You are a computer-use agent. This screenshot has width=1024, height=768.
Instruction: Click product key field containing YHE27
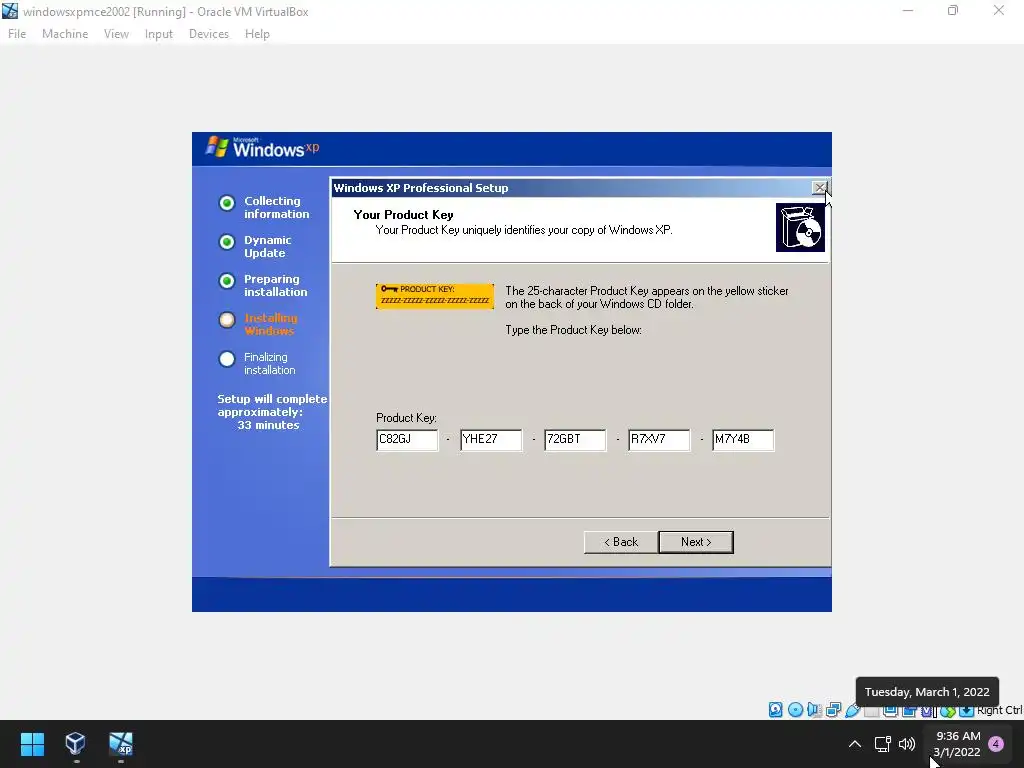491,440
